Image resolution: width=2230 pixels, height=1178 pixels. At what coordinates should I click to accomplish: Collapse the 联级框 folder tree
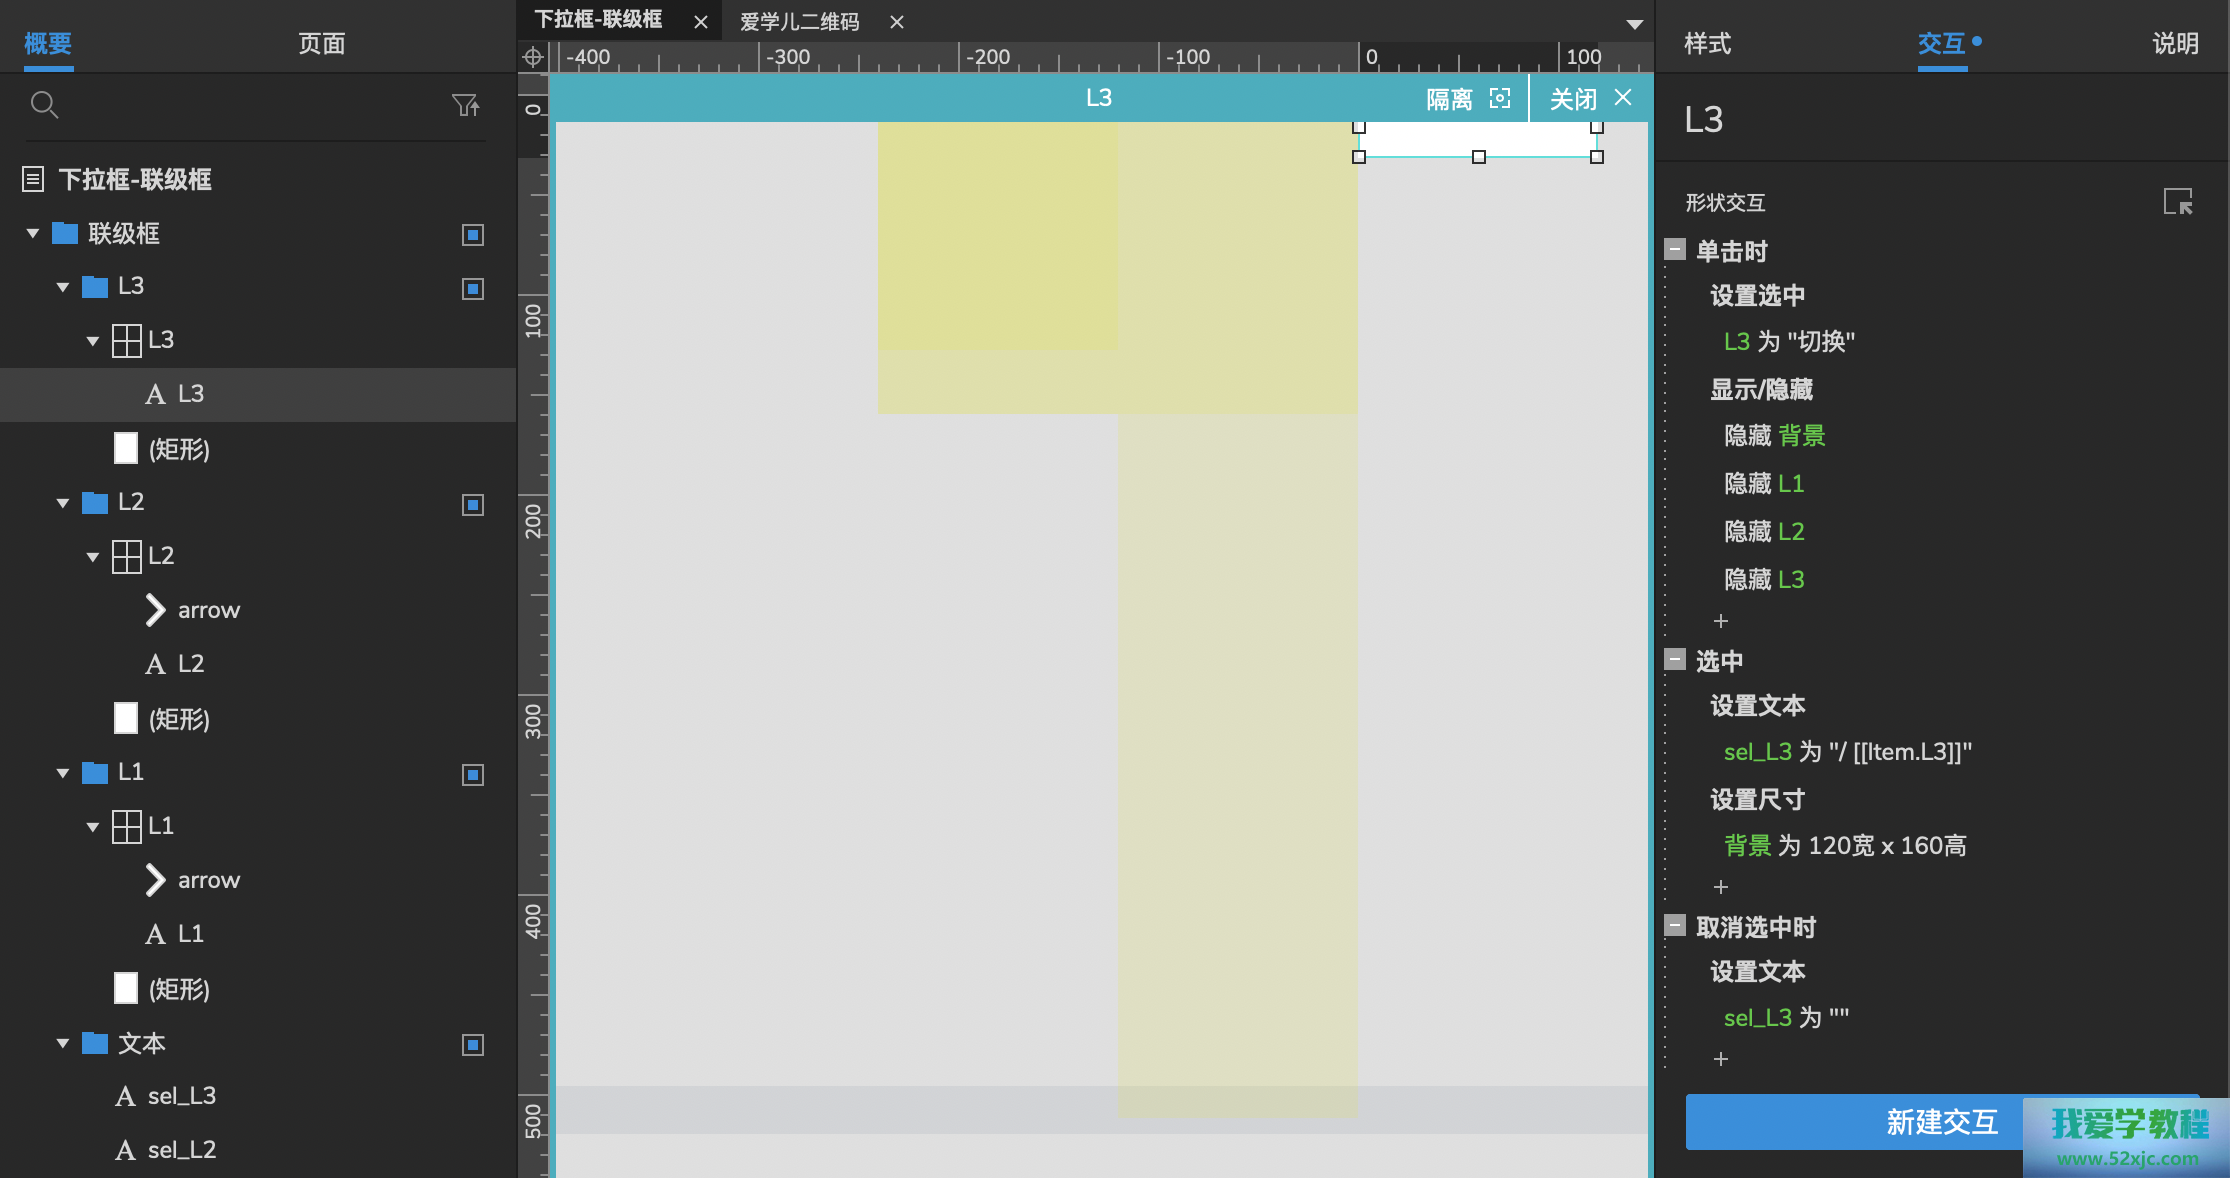point(33,234)
